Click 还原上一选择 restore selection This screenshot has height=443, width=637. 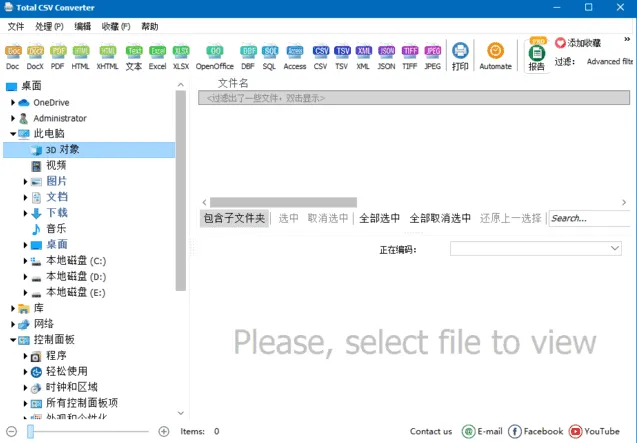[x=511, y=218]
